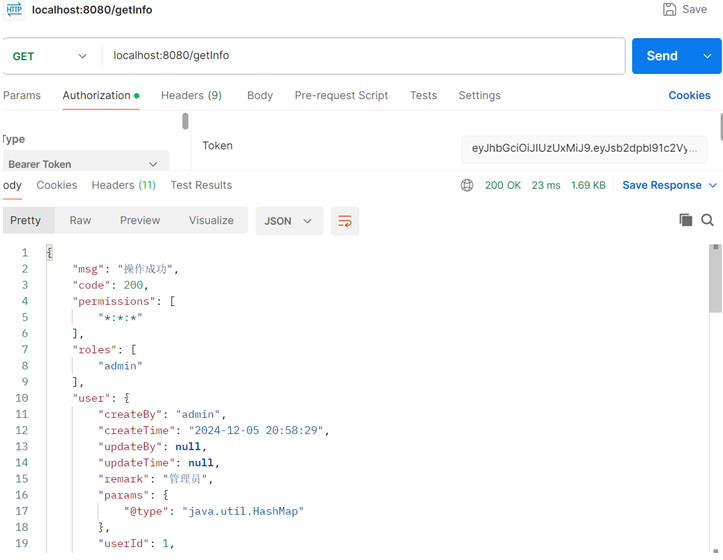Click the "createTime" value 2024-12-05 20:58:29
This screenshot has height=560, width=723.
tap(256, 430)
